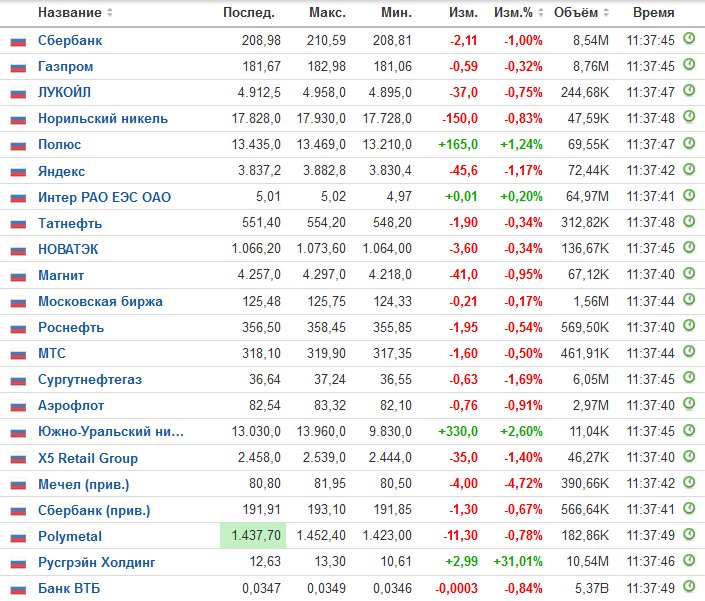This screenshot has height=601, width=705.
Task: Click the Russian flag next to X5 Retail Group
Action: click(x=18, y=459)
